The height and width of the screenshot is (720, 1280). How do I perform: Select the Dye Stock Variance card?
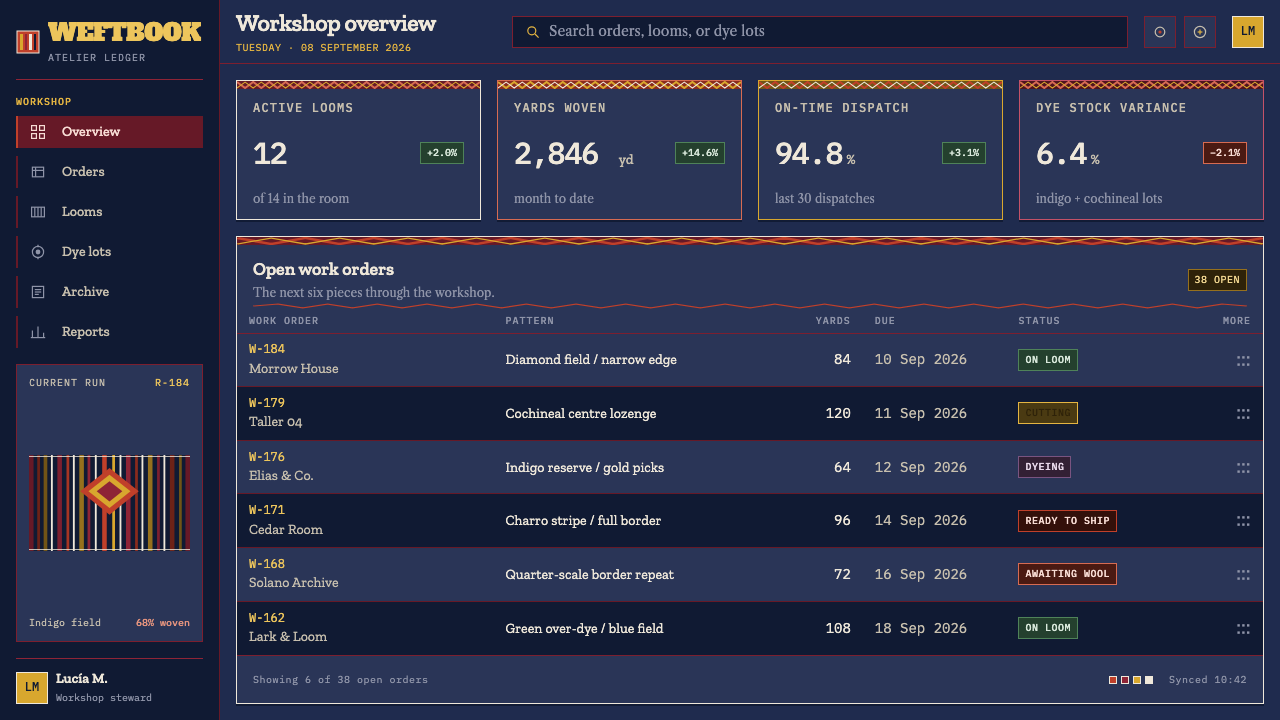click(1141, 150)
